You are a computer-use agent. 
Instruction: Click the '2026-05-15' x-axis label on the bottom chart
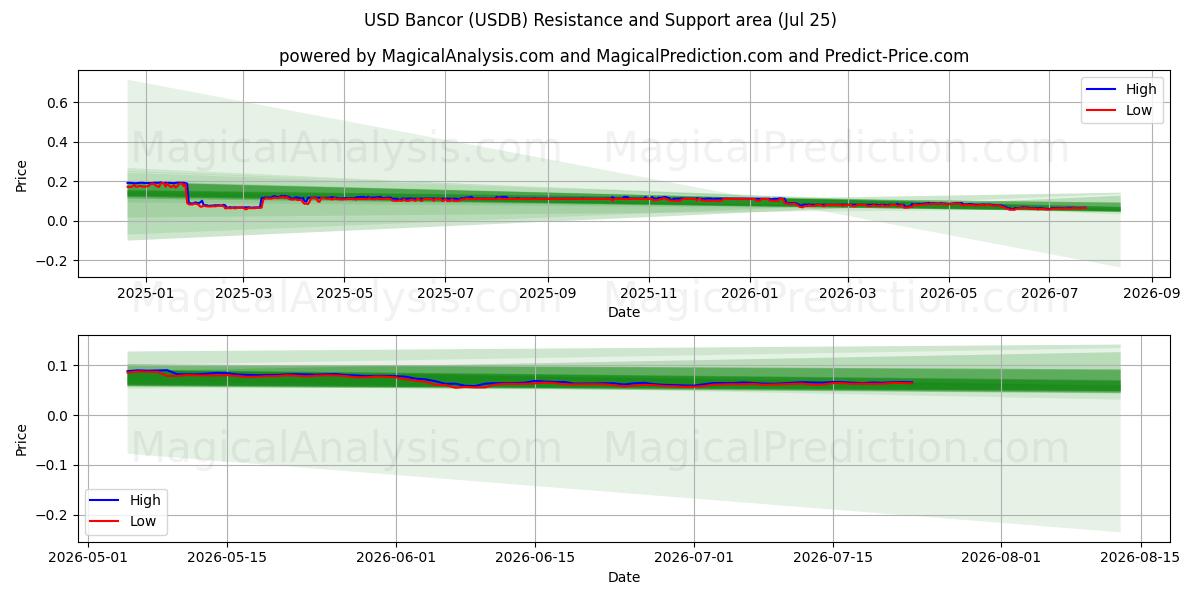226,560
